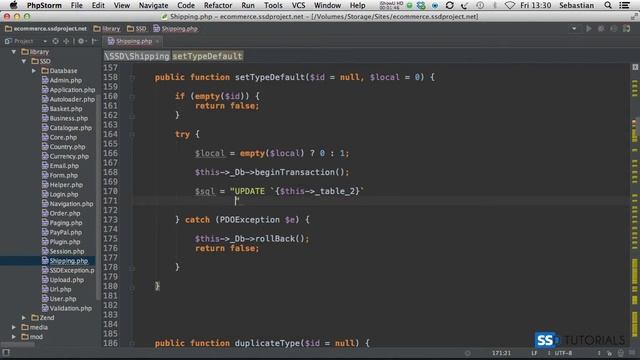The height and width of the screenshot is (360, 640).
Task: Open the Run menu
Action: [248, 5]
